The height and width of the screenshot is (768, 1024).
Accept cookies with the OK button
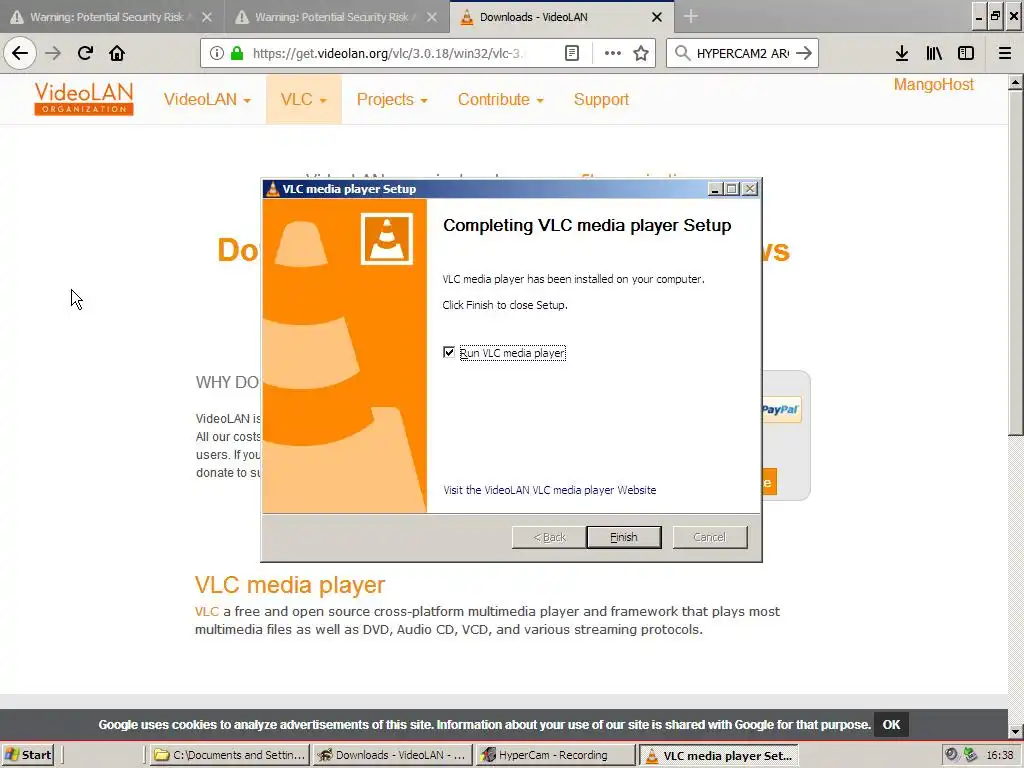coord(891,724)
